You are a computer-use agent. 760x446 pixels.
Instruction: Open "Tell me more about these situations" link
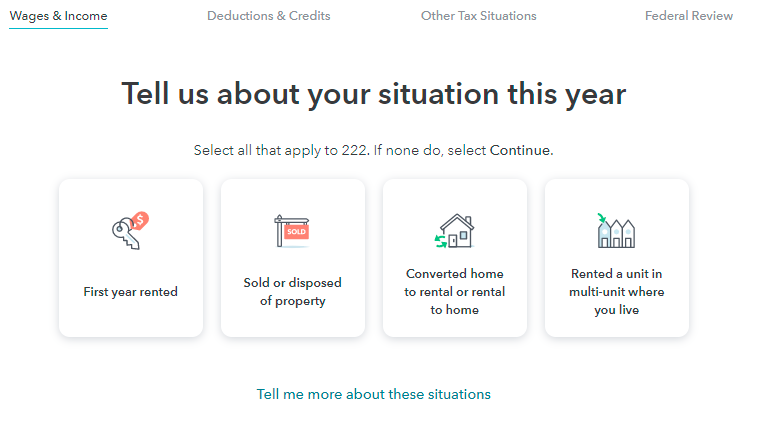pos(373,394)
